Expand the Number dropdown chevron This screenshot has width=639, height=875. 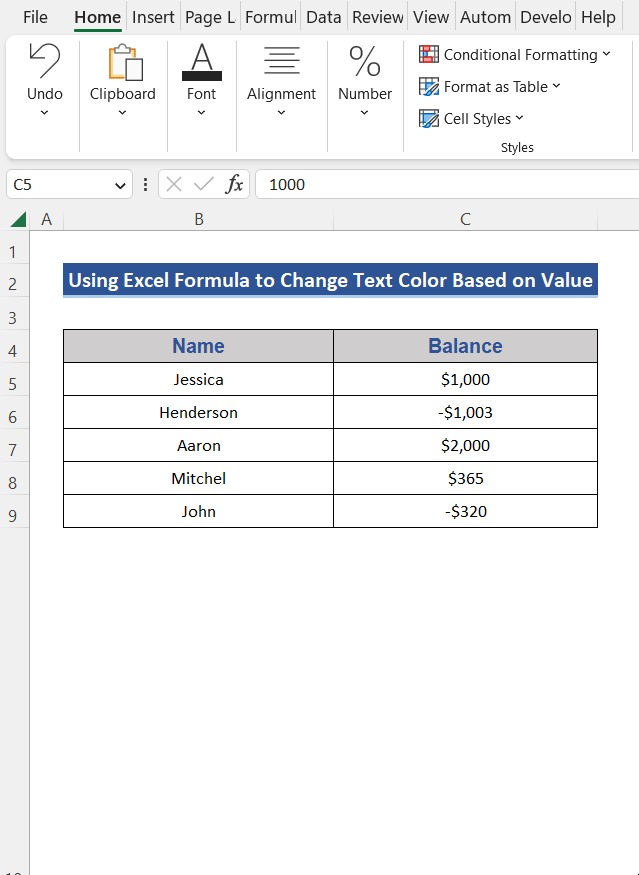[364, 113]
